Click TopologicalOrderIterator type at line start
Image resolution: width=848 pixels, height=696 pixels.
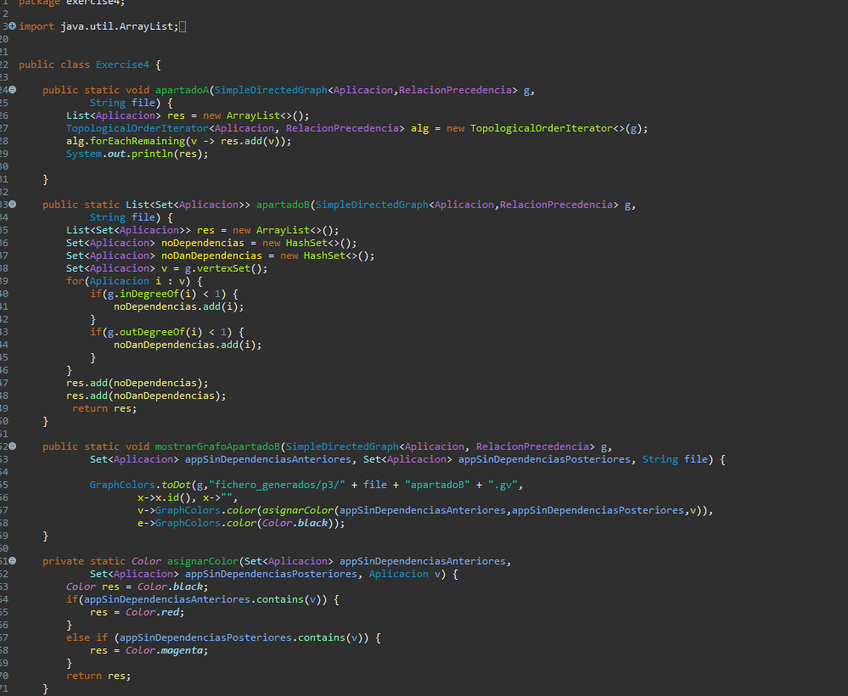click(137, 128)
